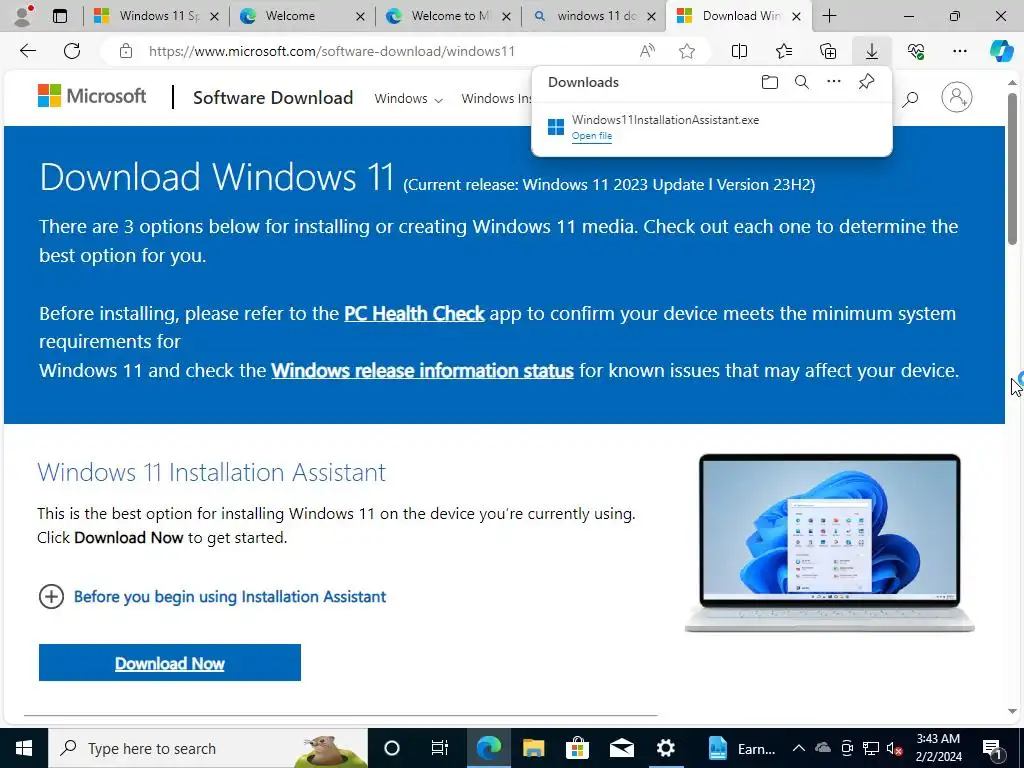1024x768 pixels.
Task: View site information lock icon
Action: point(126,51)
